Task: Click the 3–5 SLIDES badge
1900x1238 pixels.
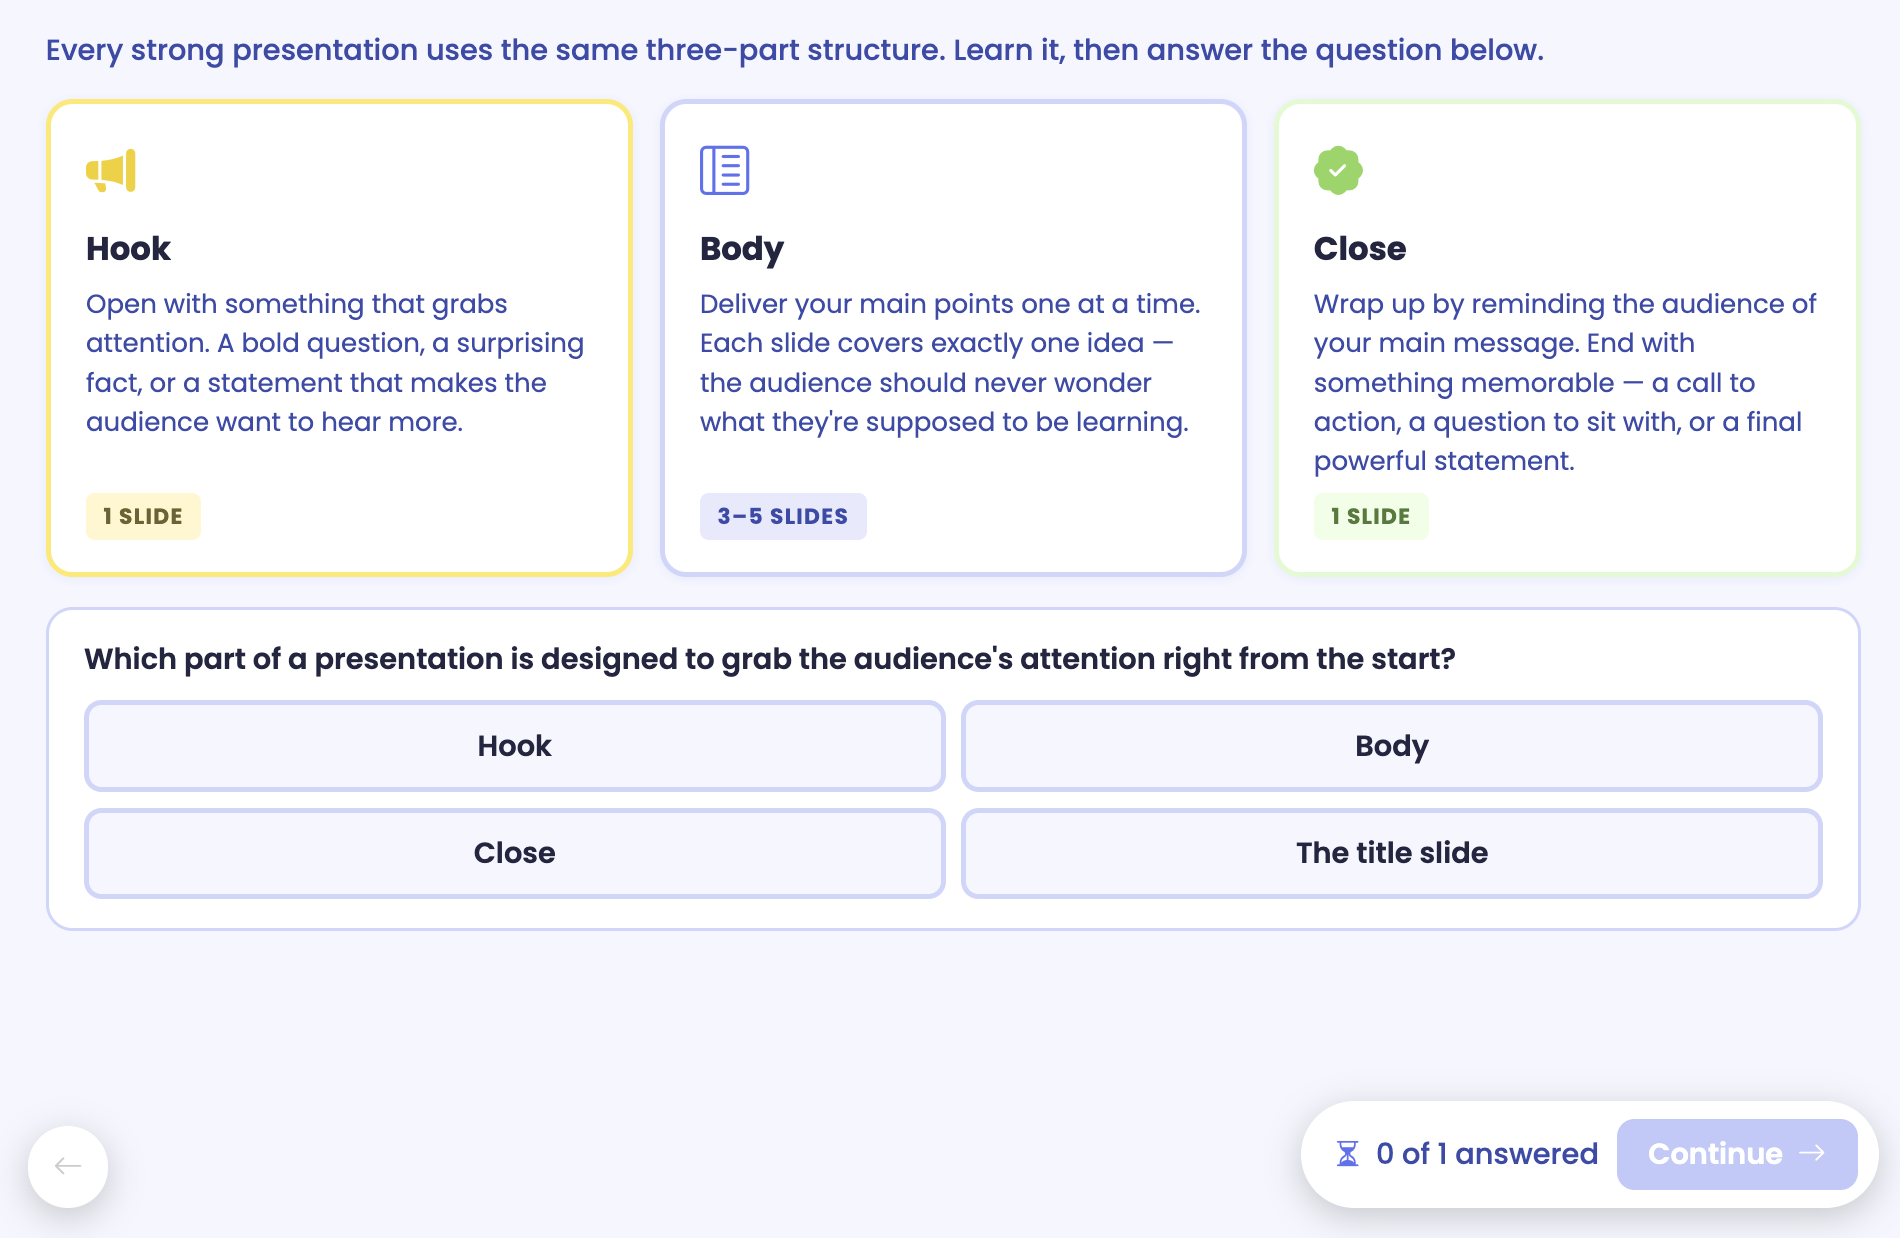Action: (783, 516)
